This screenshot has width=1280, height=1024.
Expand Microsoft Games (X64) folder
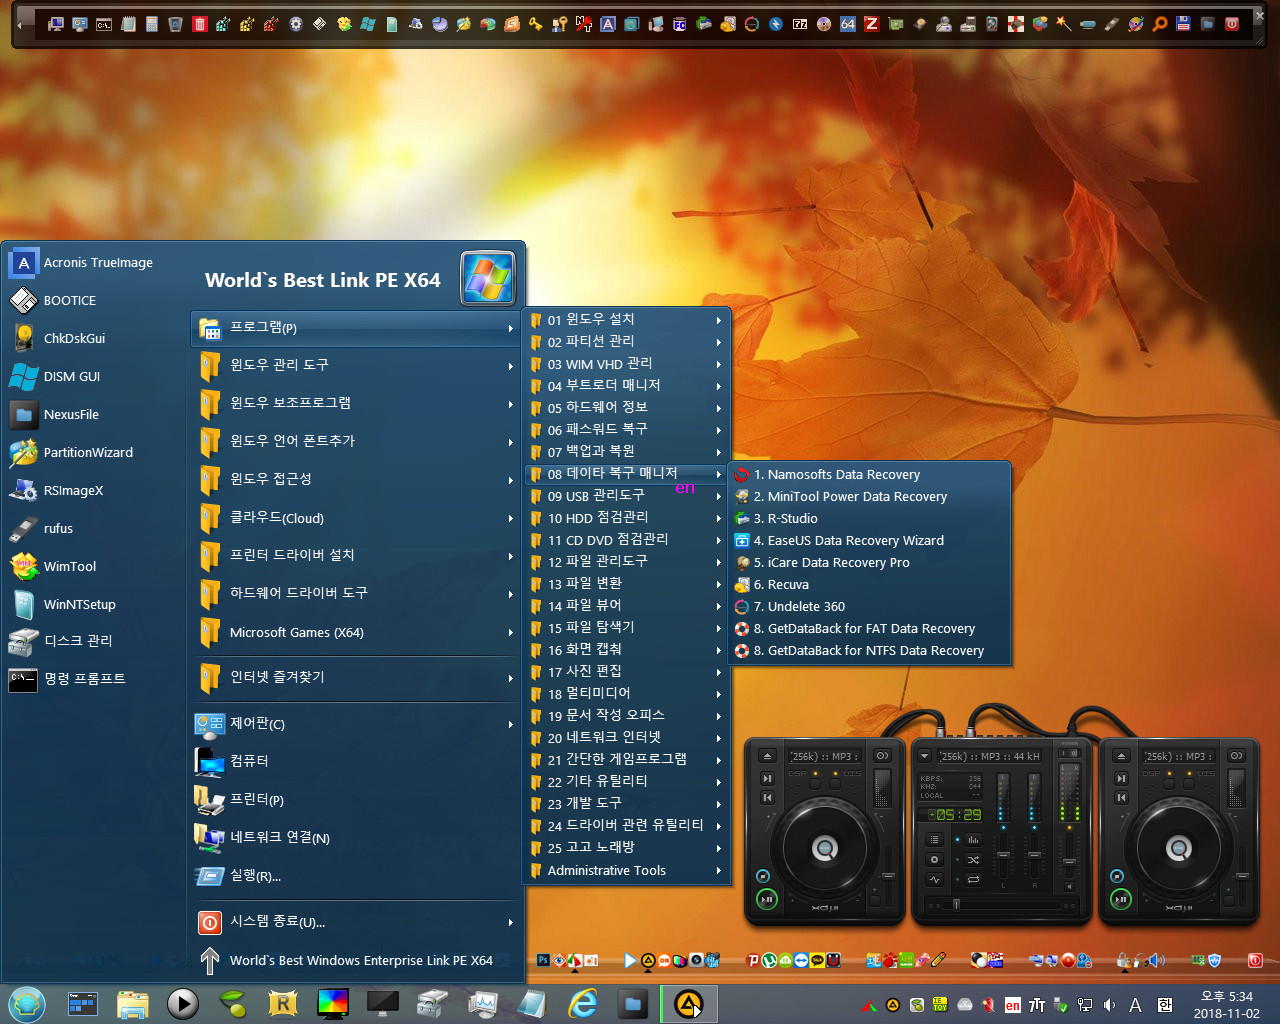(355, 632)
